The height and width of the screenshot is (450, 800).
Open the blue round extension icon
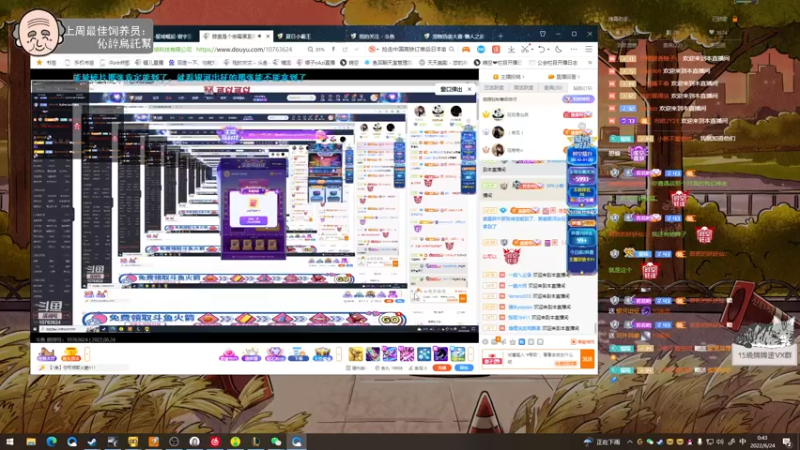click(x=481, y=49)
